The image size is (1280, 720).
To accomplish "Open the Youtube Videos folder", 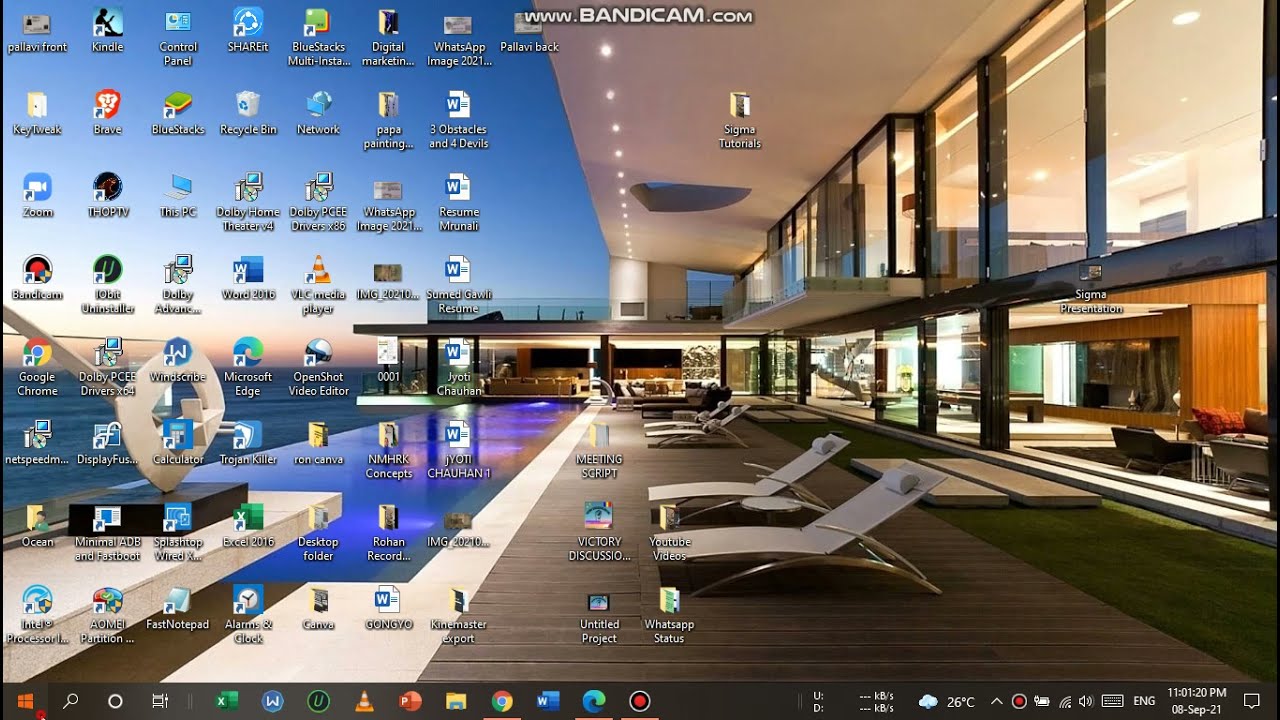I will click(x=669, y=532).
